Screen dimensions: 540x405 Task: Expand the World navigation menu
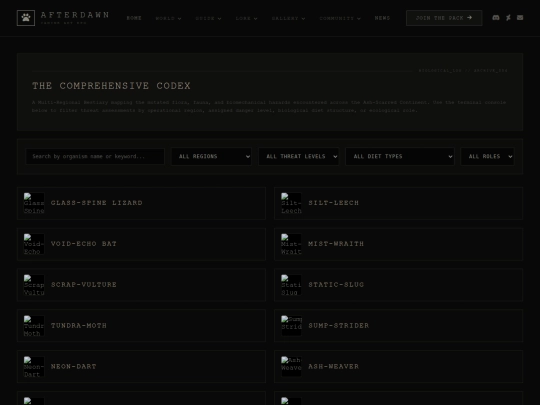(x=168, y=18)
